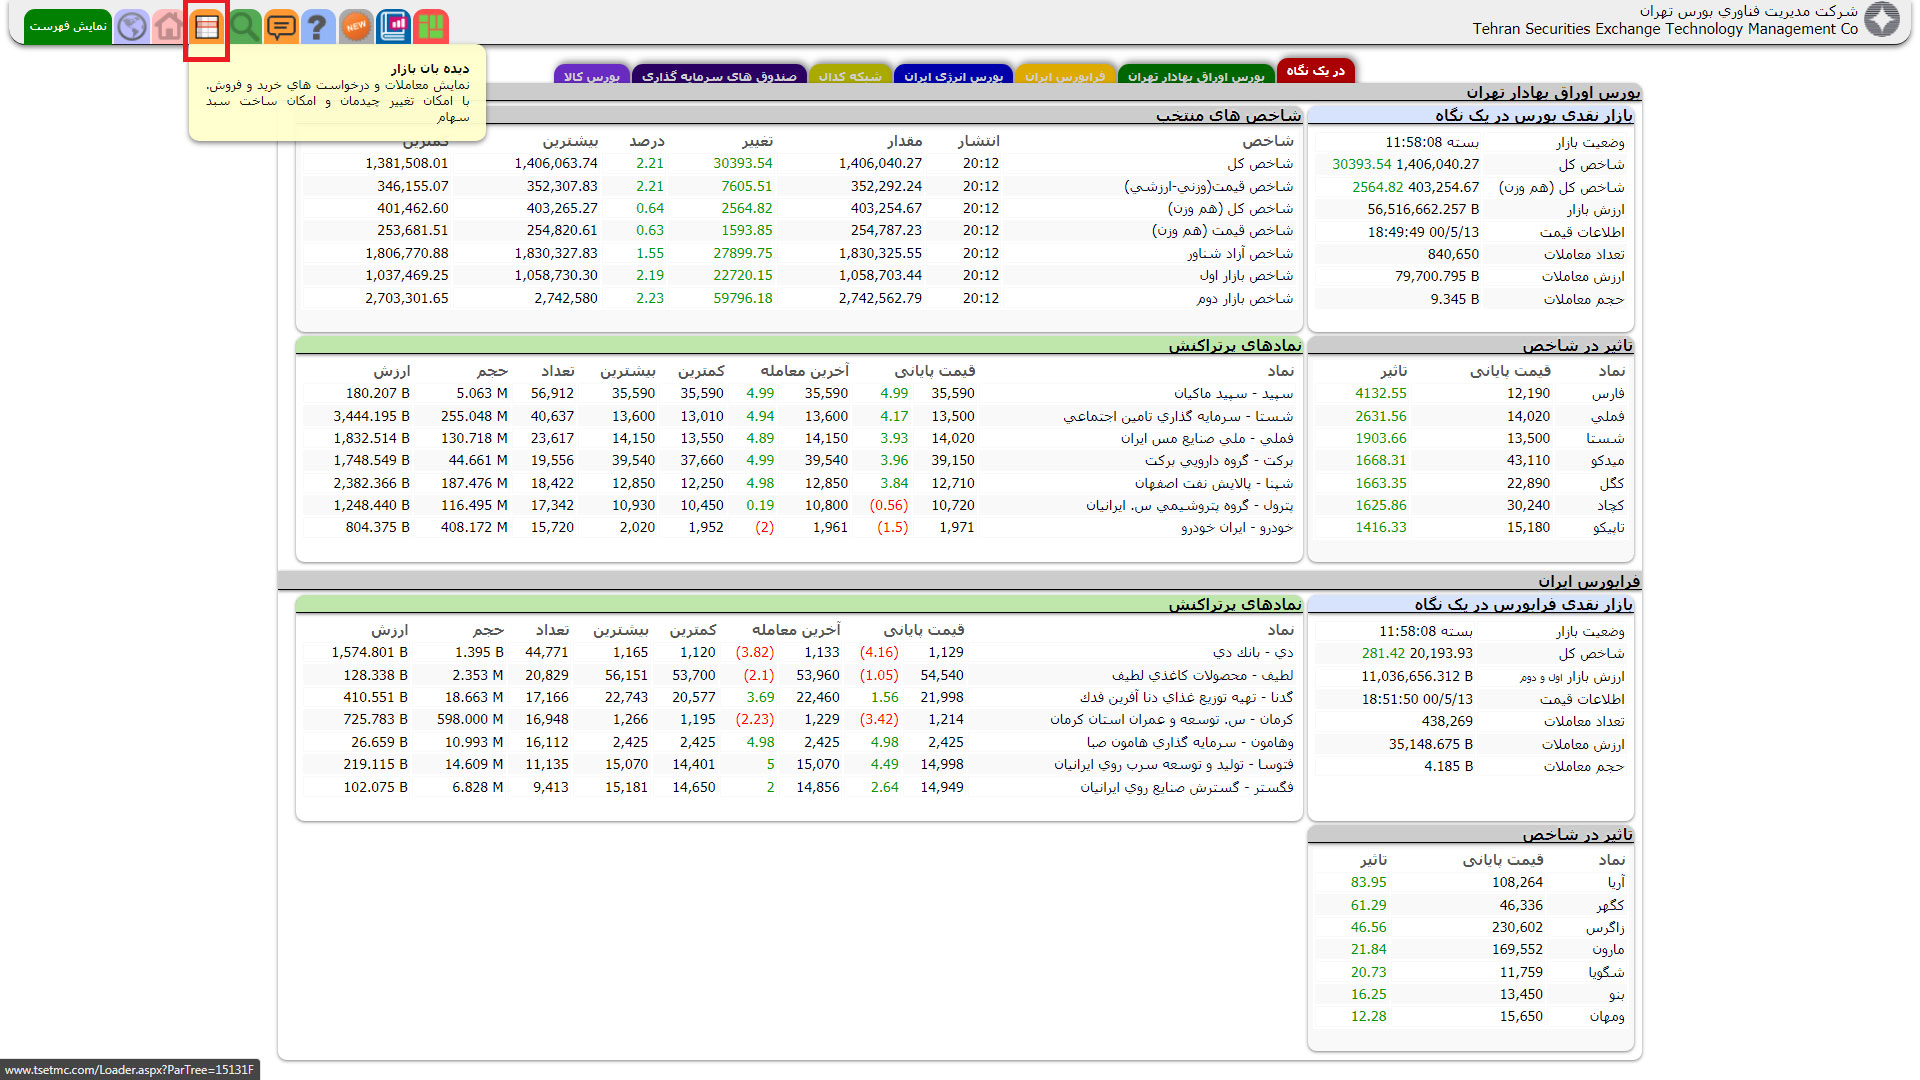Open symbol فملی in index impact list
1920x1080 pixels.
[x=1608, y=416]
